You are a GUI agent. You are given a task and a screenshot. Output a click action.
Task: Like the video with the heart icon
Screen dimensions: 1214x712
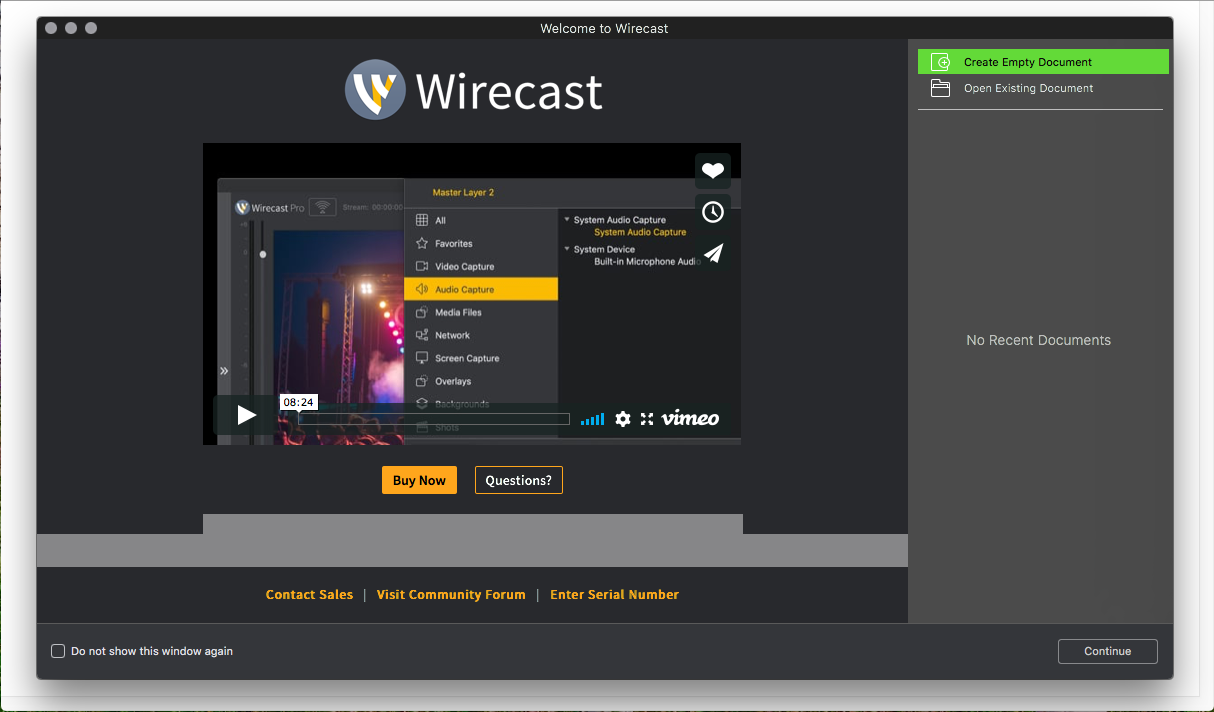[x=712, y=171]
